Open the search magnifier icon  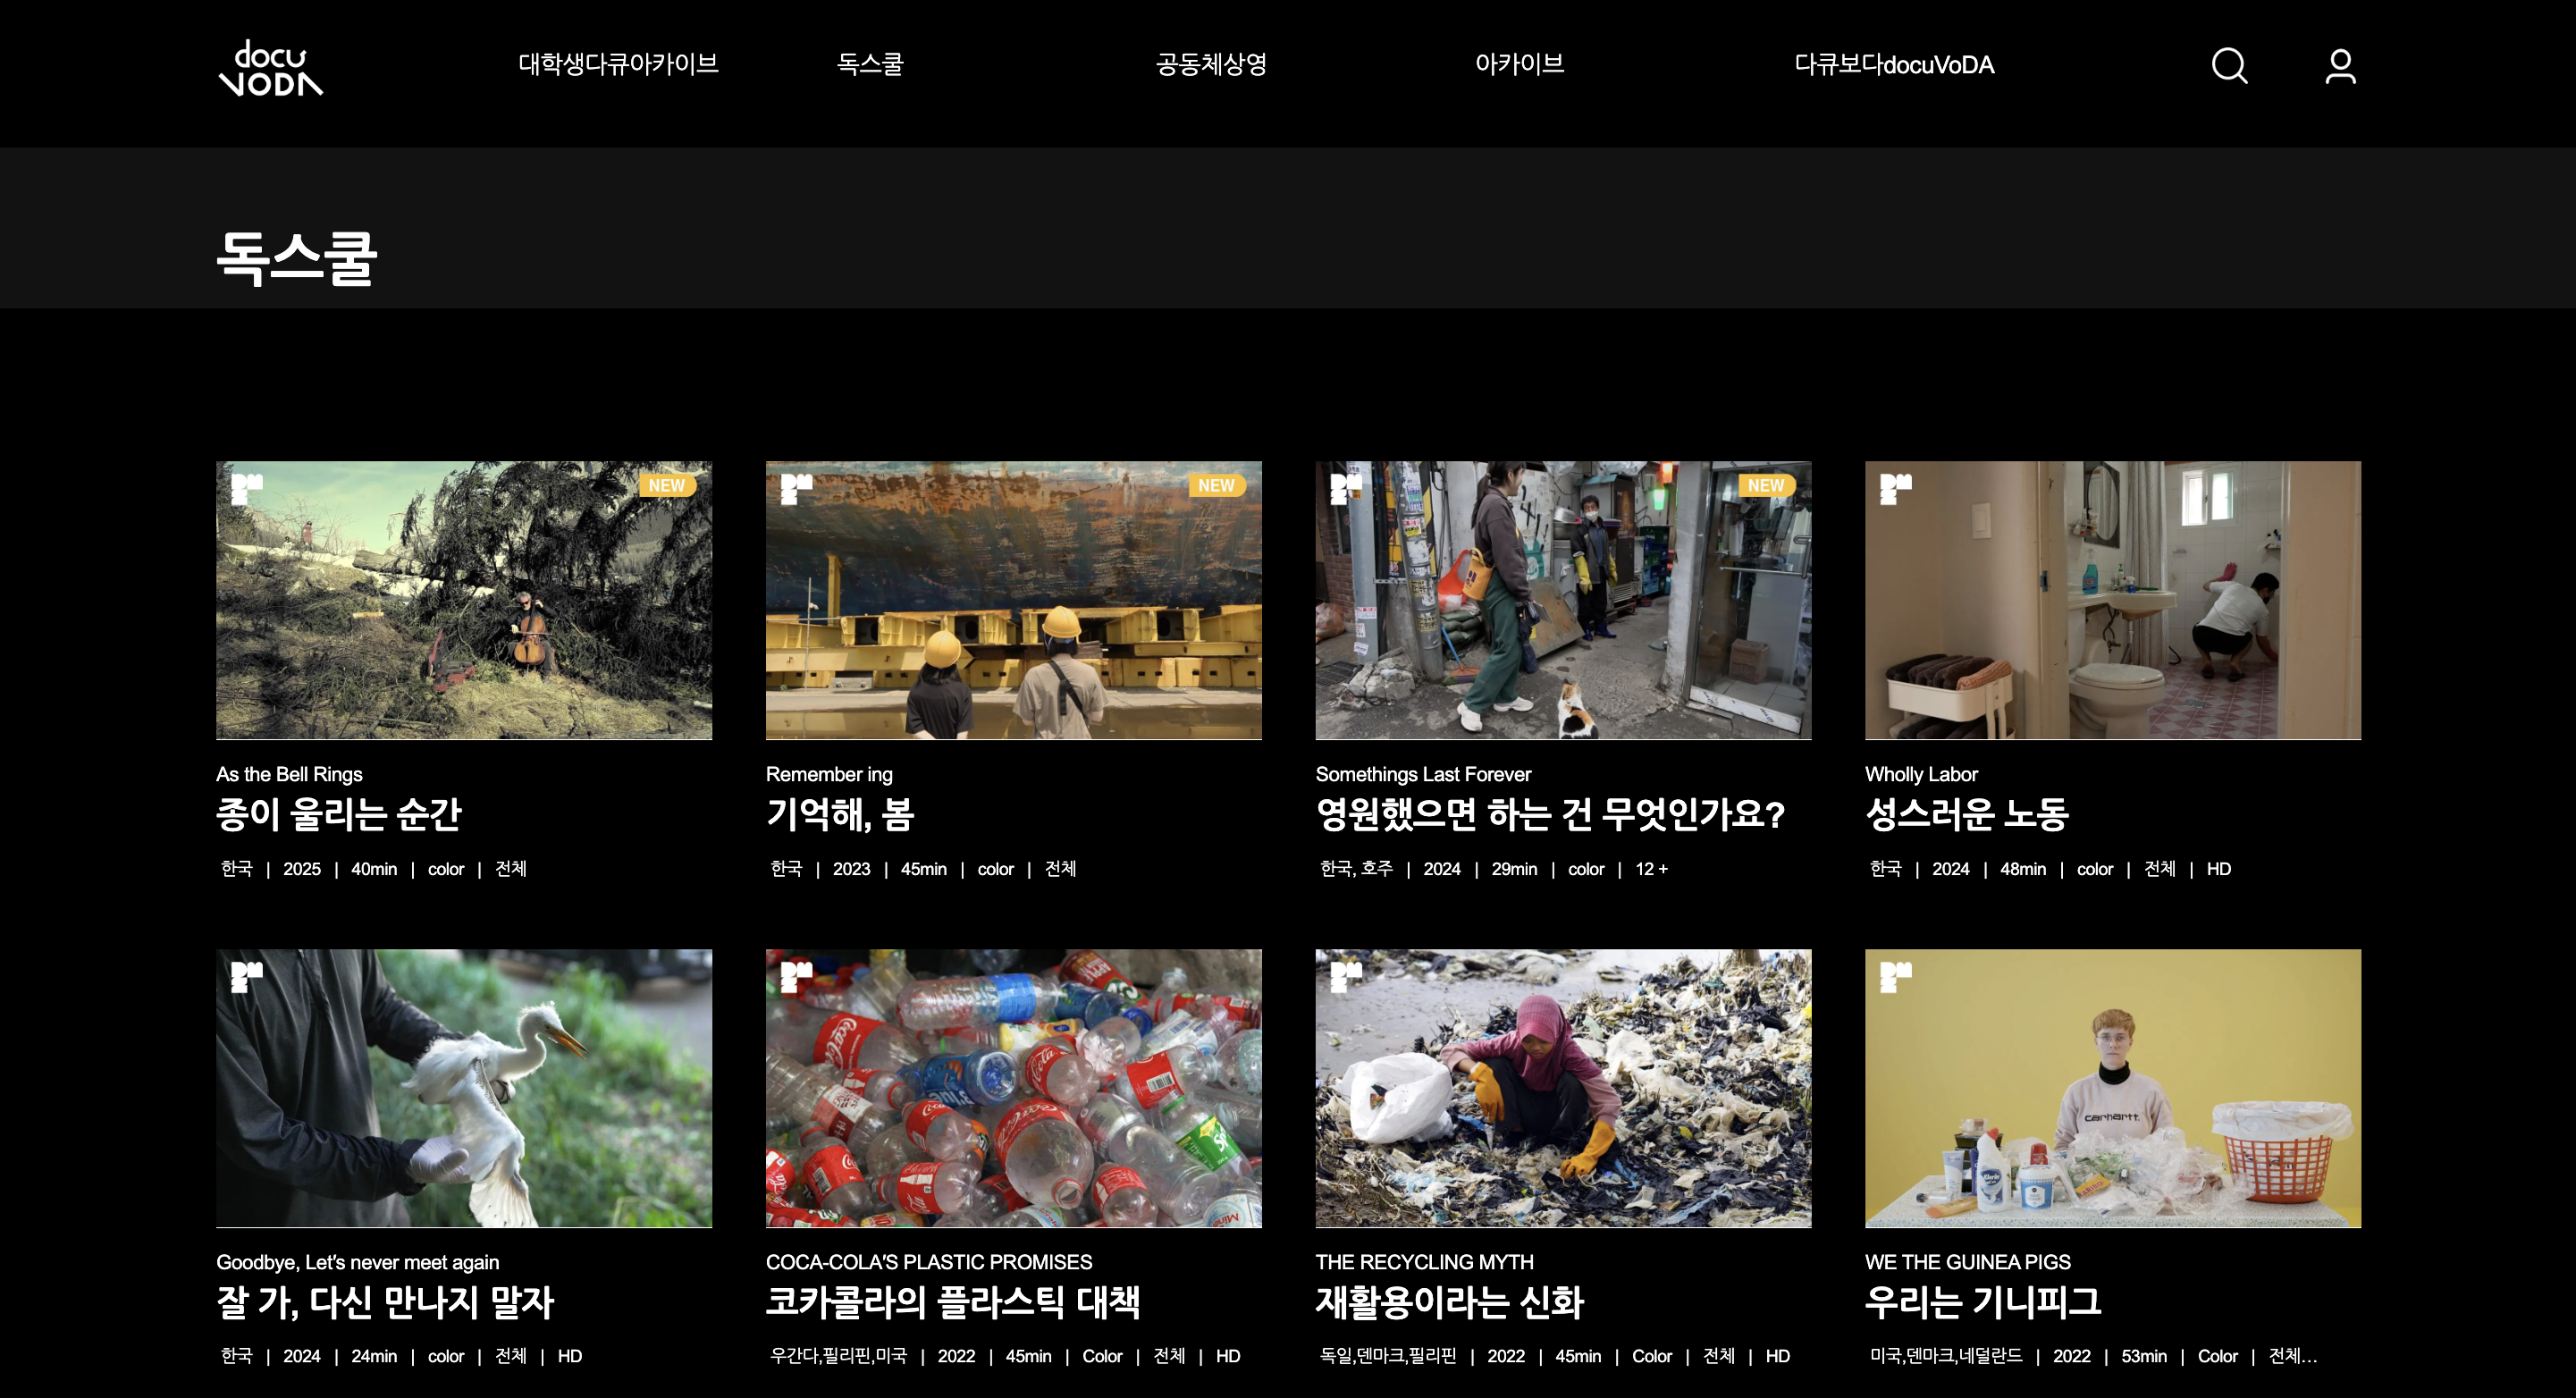pos(2228,66)
